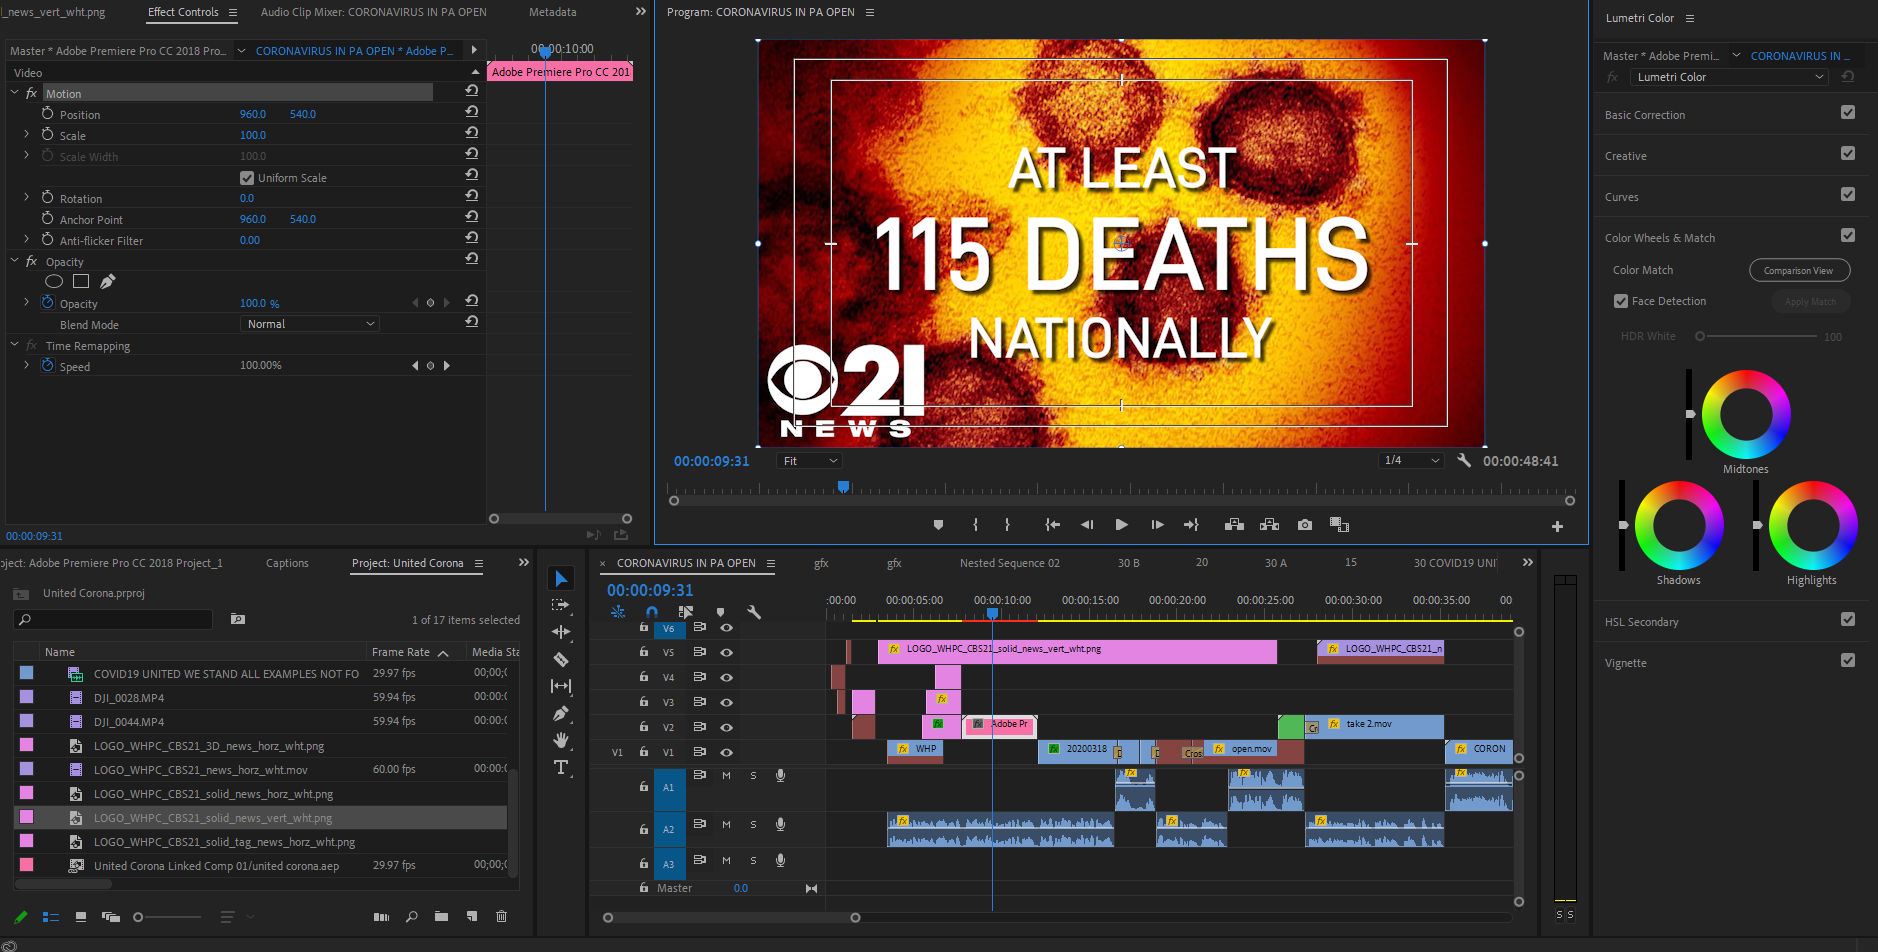Open playback resolution 1/4 dropdown
This screenshot has height=952, width=1878.
[x=1412, y=461]
